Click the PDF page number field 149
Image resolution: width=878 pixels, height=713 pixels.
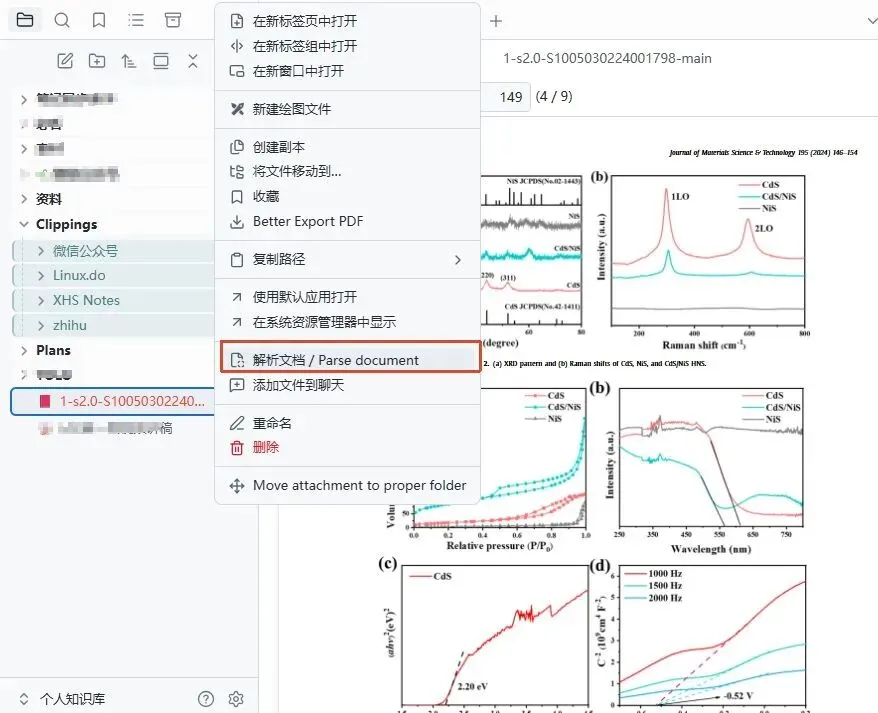click(505, 97)
